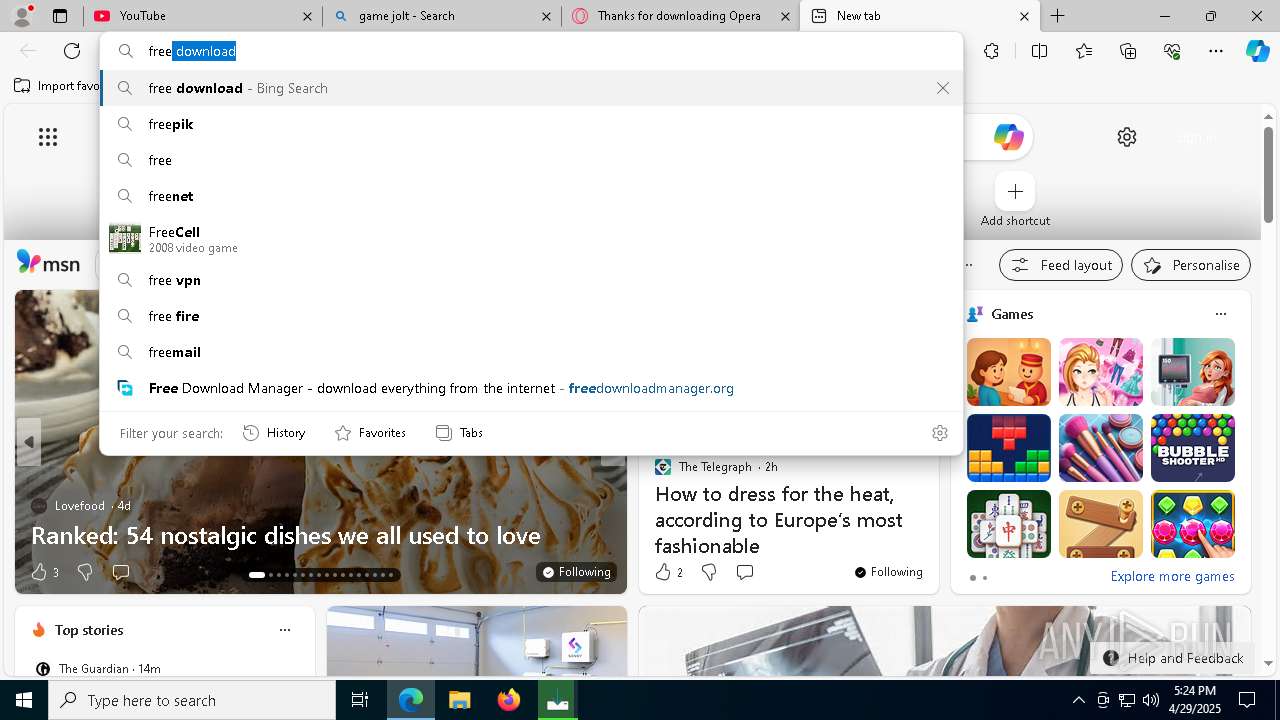
Task: Open Games card more options
Action: [x=1220, y=314]
